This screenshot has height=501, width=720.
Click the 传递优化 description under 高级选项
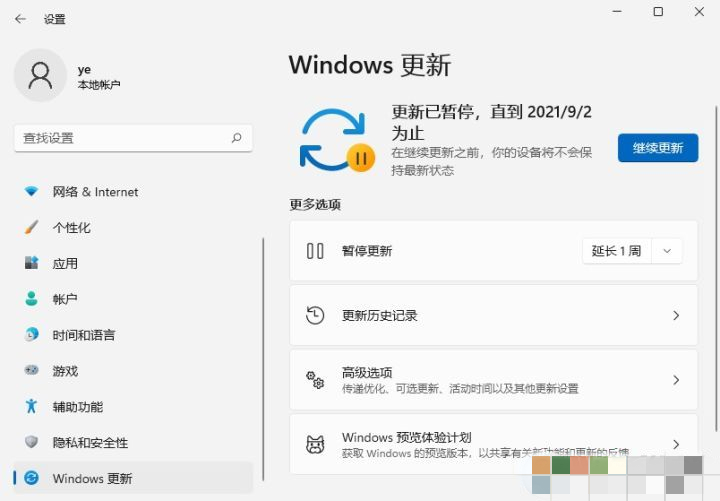[x=460, y=388]
